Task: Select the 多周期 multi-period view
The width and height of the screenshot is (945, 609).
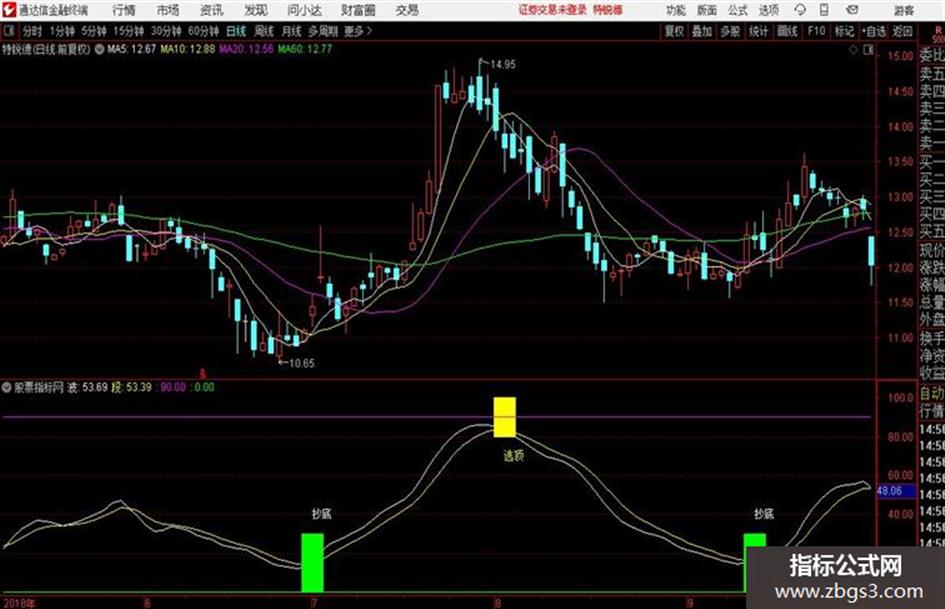Action: (x=323, y=31)
